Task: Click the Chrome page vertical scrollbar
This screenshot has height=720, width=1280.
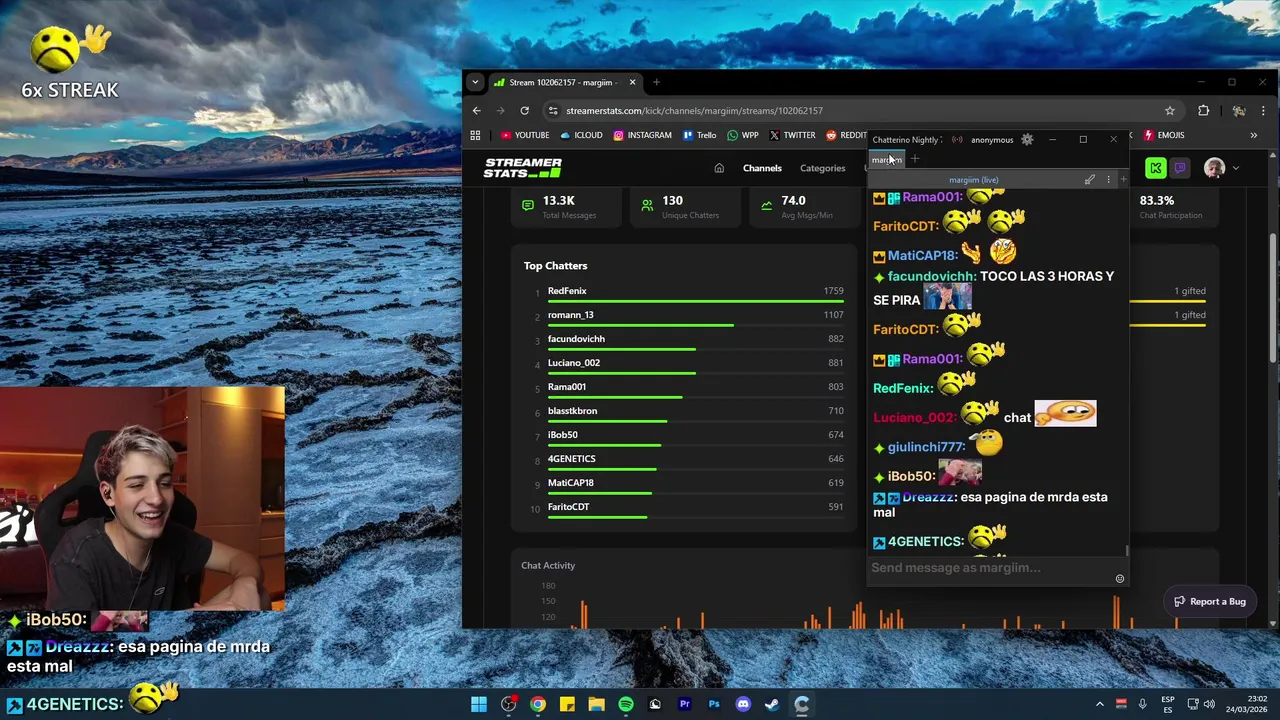Action: point(1272,300)
